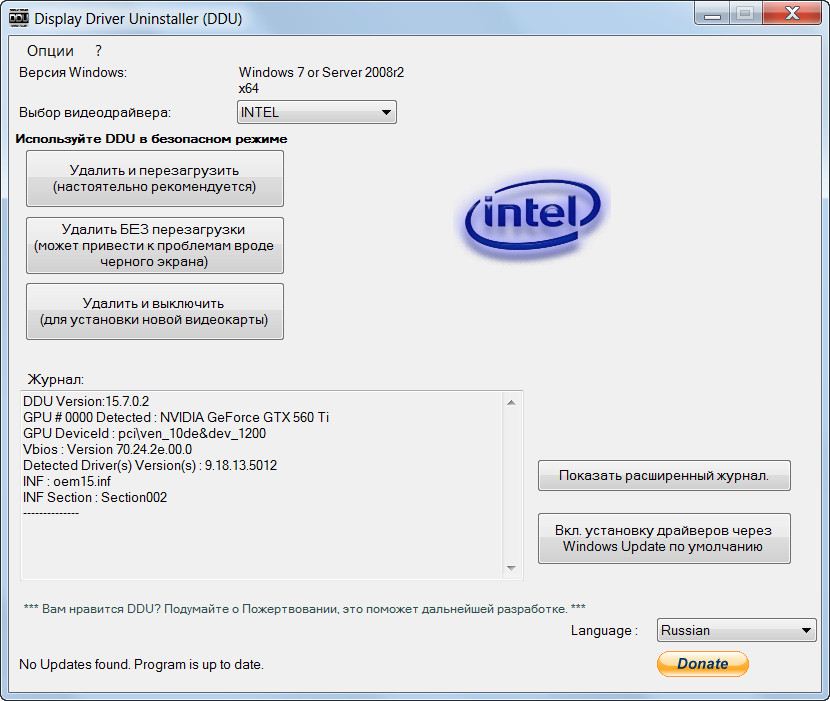Open the ? help menu
The image size is (830, 701).
99,50
